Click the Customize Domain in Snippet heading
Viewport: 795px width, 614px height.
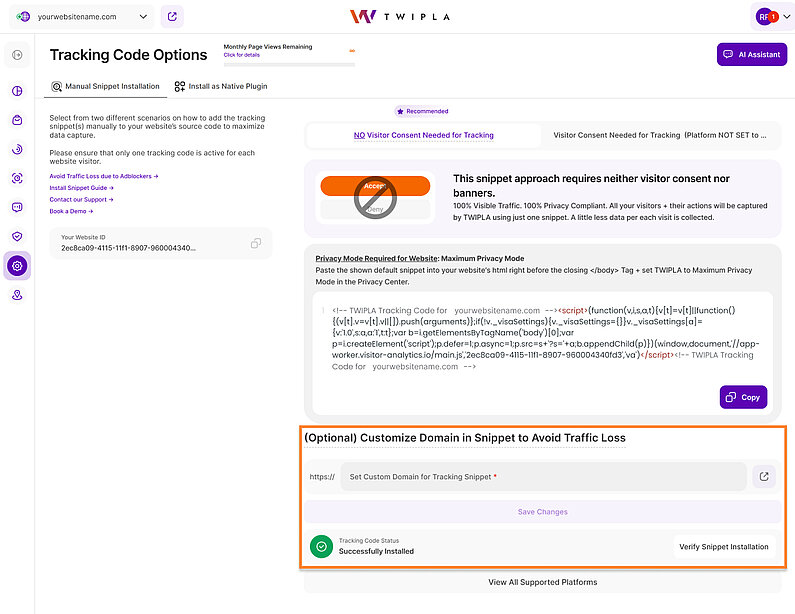click(x=465, y=438)
